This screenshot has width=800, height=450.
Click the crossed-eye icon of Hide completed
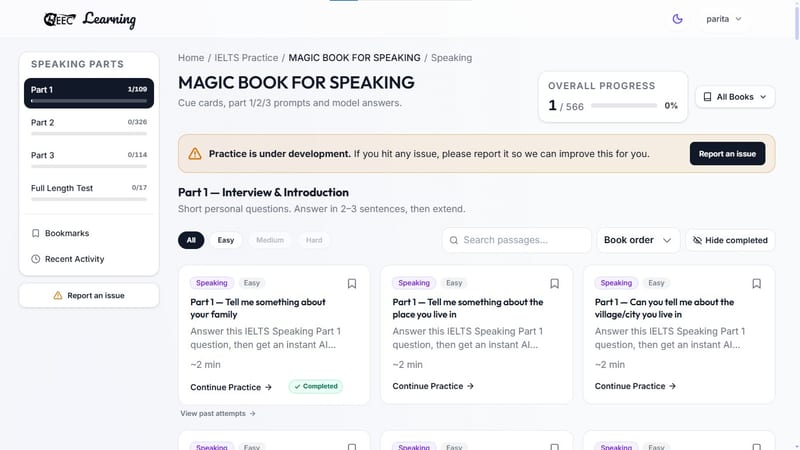(697, 240)
